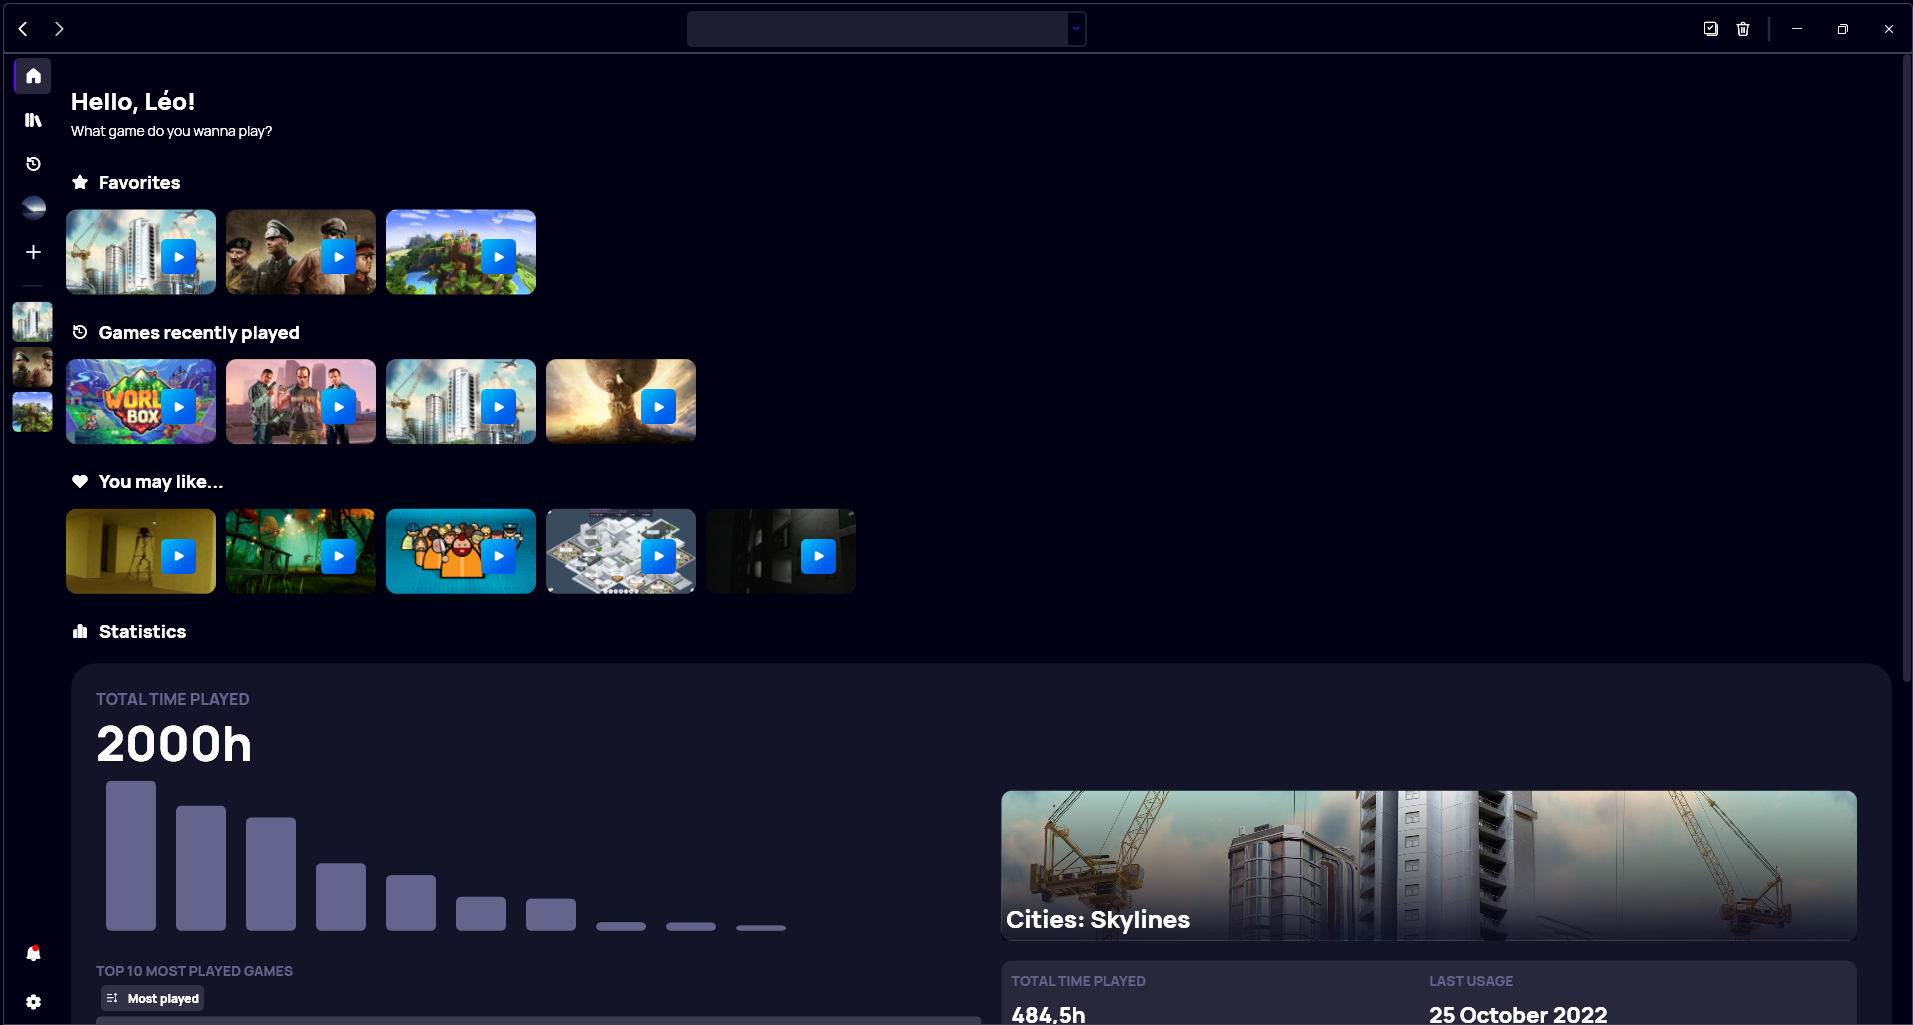Play Cities: Skylines in recently played

[499, 407]
